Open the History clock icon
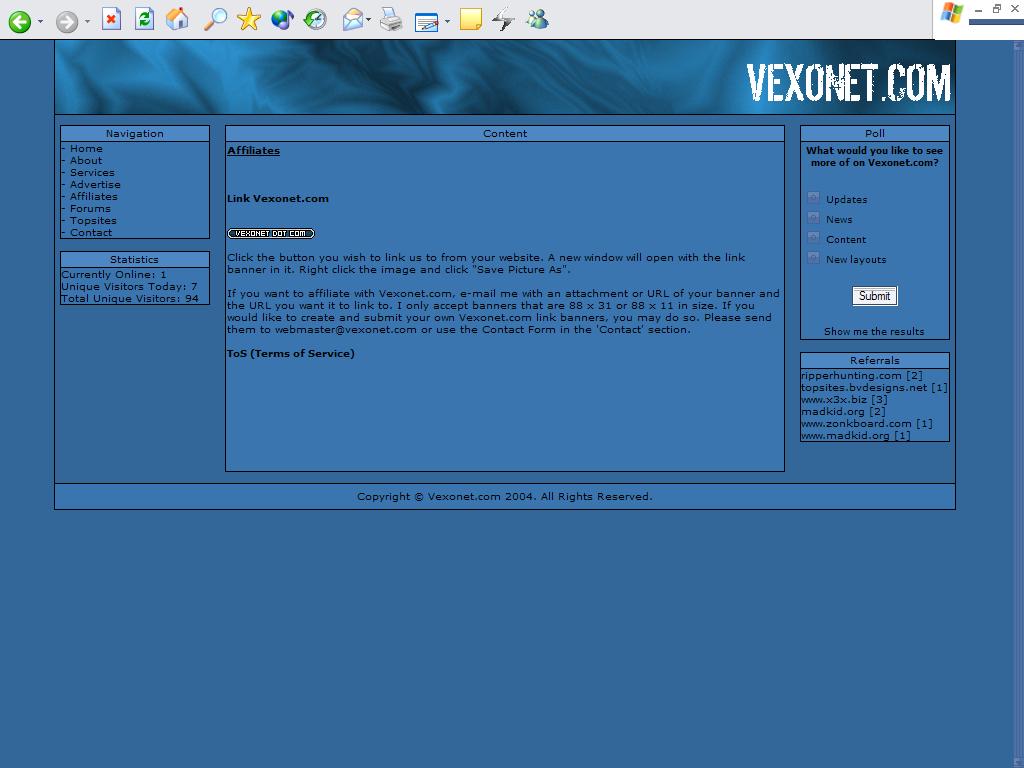This screenshot has width=1024, height=768. pyautogui.click(x=316, y=19)
